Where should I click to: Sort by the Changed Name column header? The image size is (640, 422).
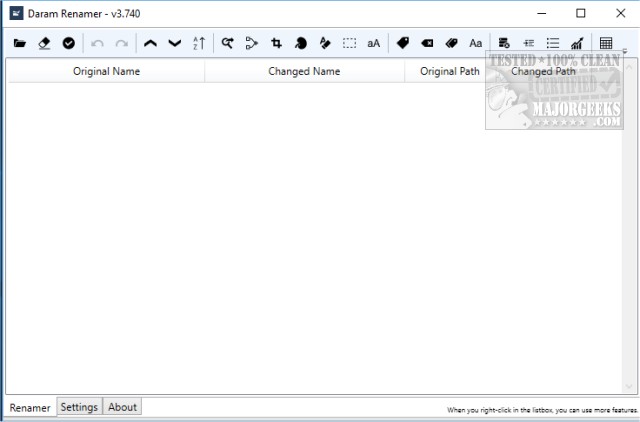pyautogui.click(x=304, y=71)
